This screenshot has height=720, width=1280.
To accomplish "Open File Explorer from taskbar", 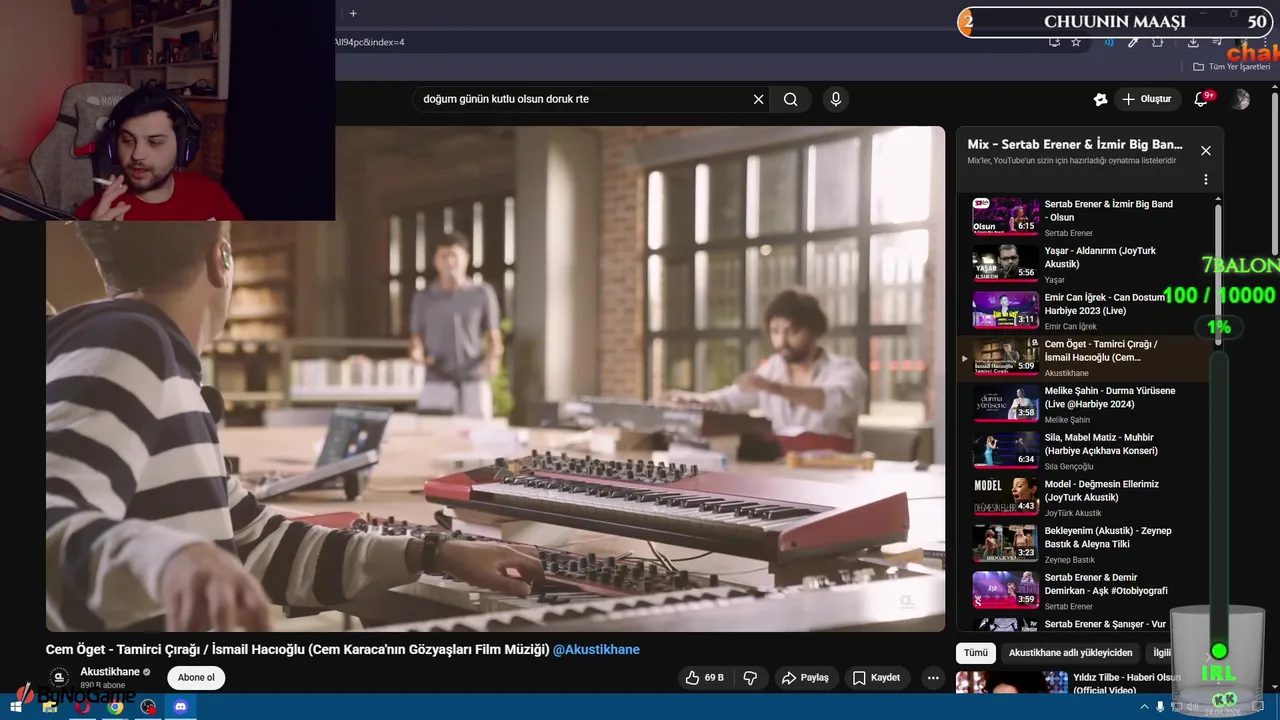I will tap(50, 707).
